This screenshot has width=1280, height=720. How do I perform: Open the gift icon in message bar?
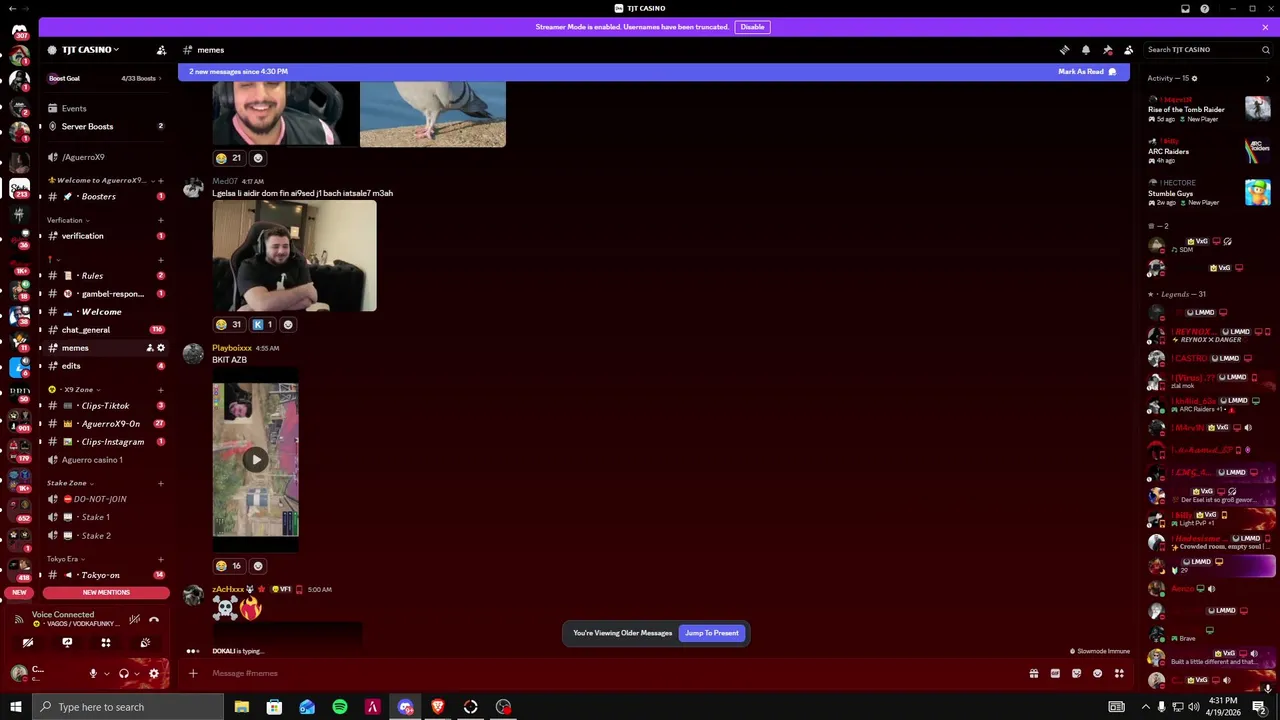pyautogui.click(x=1034, y=673)
